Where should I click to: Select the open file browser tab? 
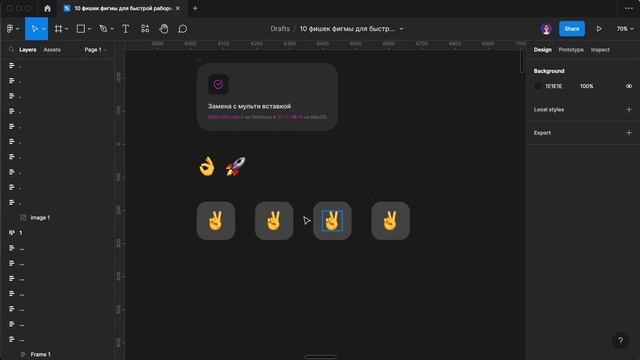coord(122,8)
